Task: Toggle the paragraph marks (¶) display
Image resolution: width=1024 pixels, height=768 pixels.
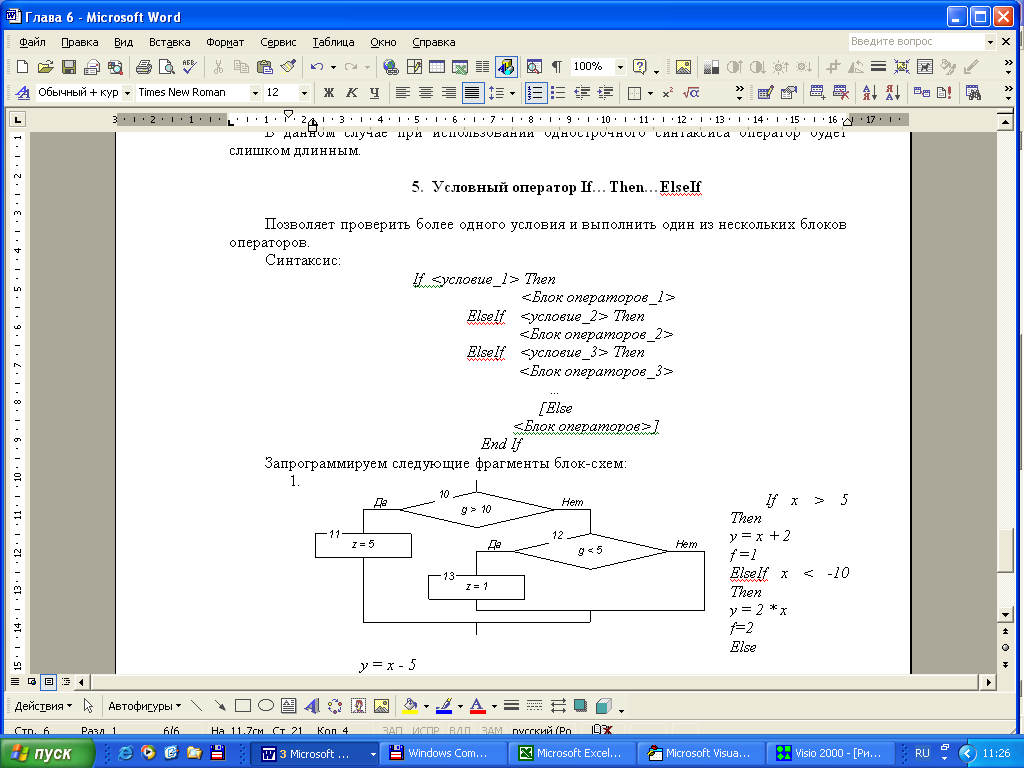Action: pos(557,67)
